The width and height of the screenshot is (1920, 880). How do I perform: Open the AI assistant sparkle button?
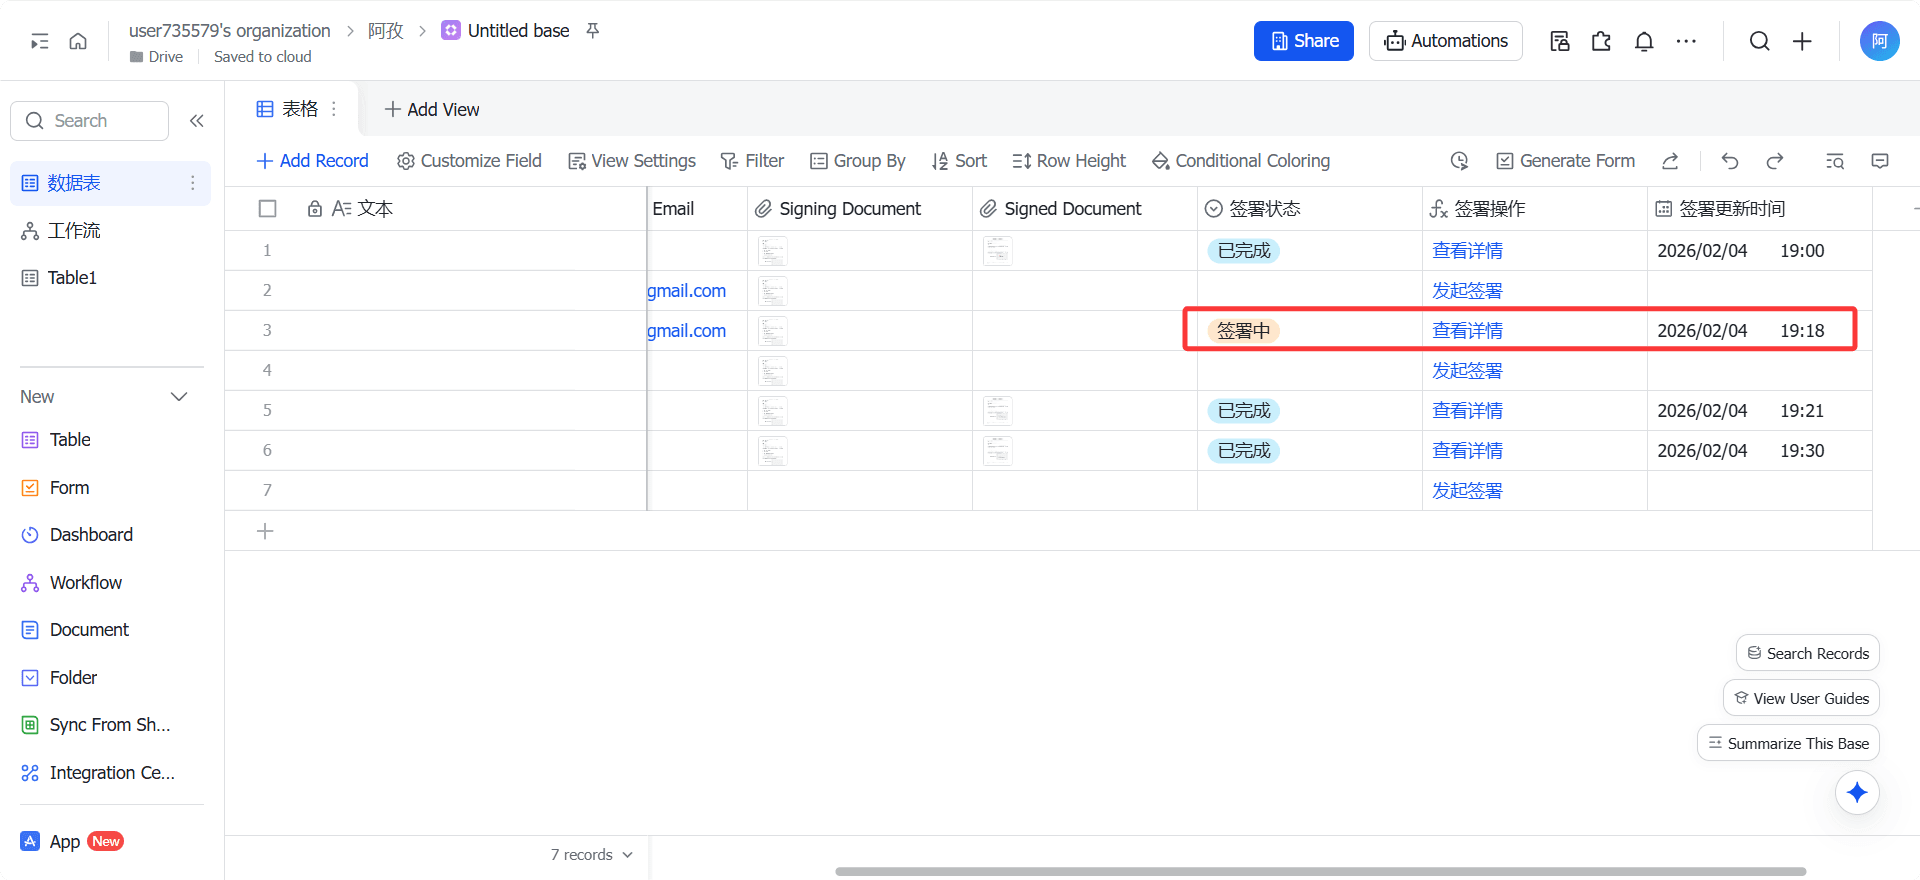click(x=1857, y=793)
